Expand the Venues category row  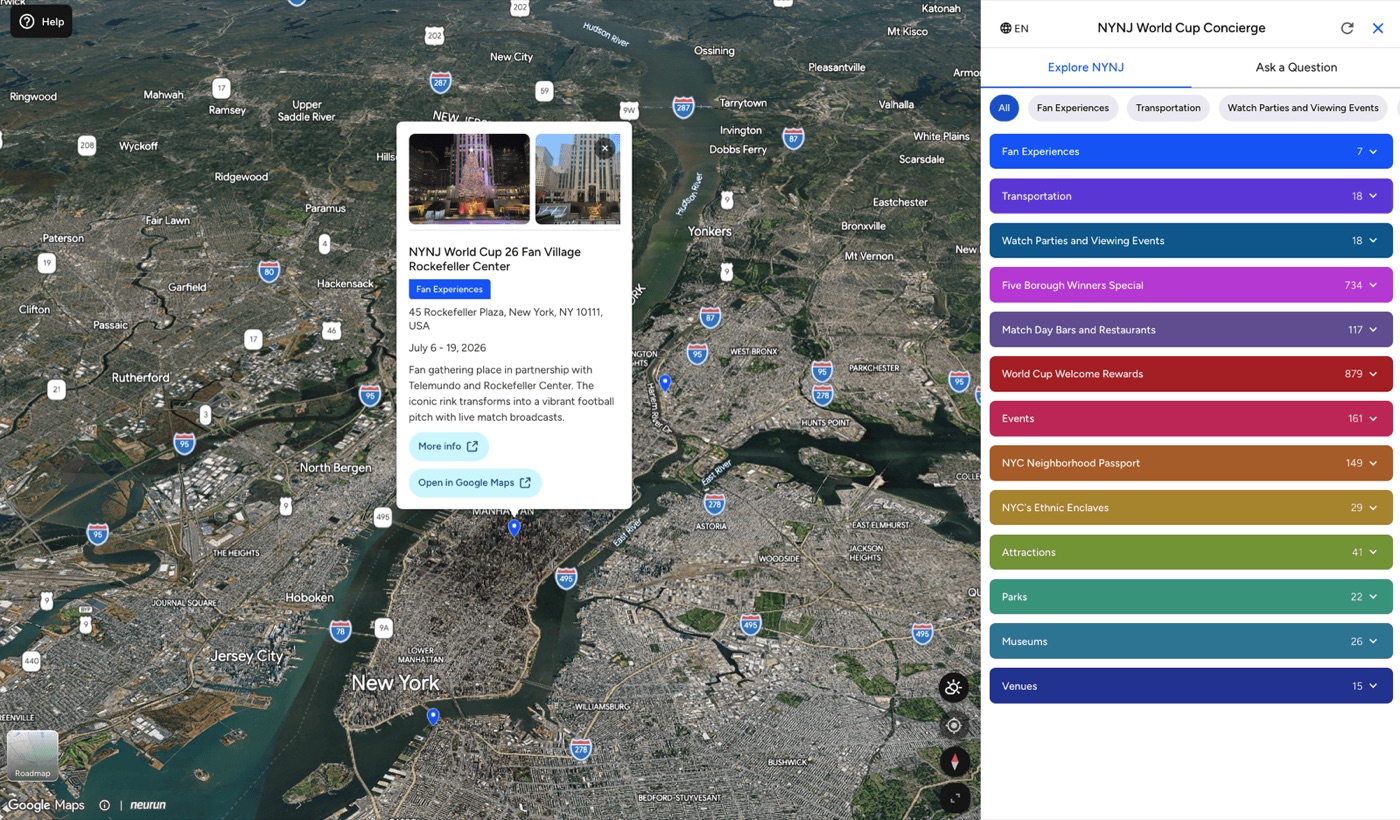pos(1191,686)
